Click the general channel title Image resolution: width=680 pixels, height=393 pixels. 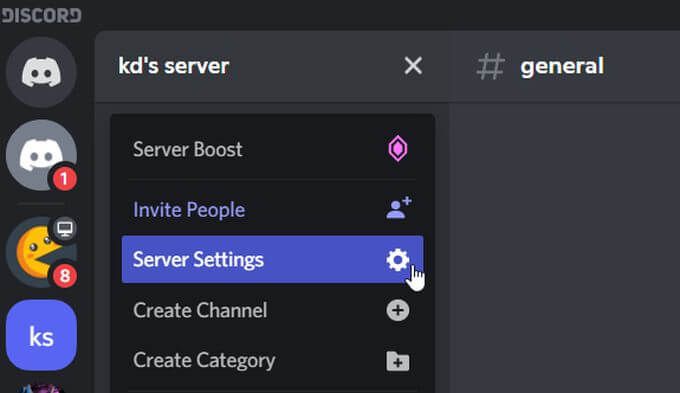click(562, 66)
